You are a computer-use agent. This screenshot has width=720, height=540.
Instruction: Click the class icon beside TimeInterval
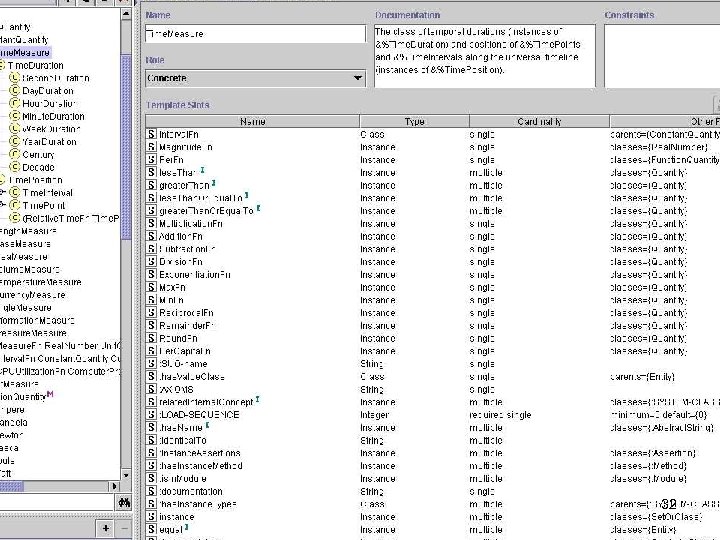point(15,192)
